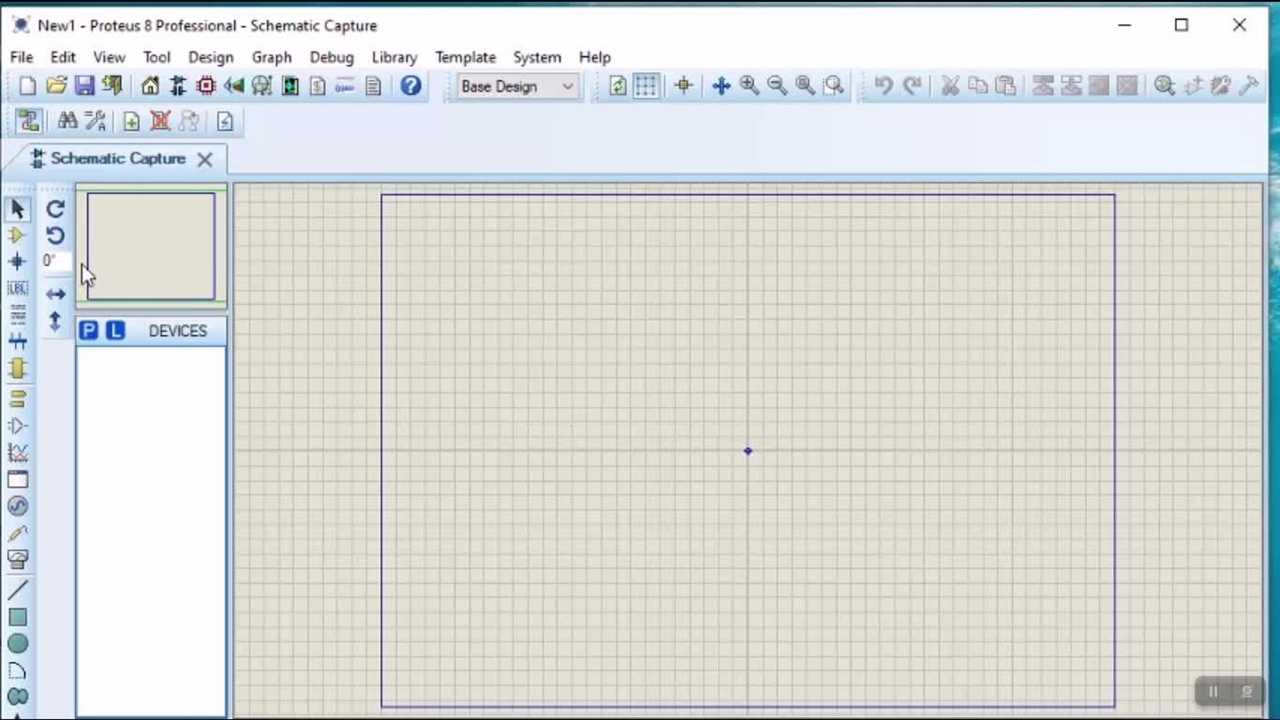Click the Zoom In magnifier icon
The width and height of the screenshot is (1280, 720).
[749, 86]
